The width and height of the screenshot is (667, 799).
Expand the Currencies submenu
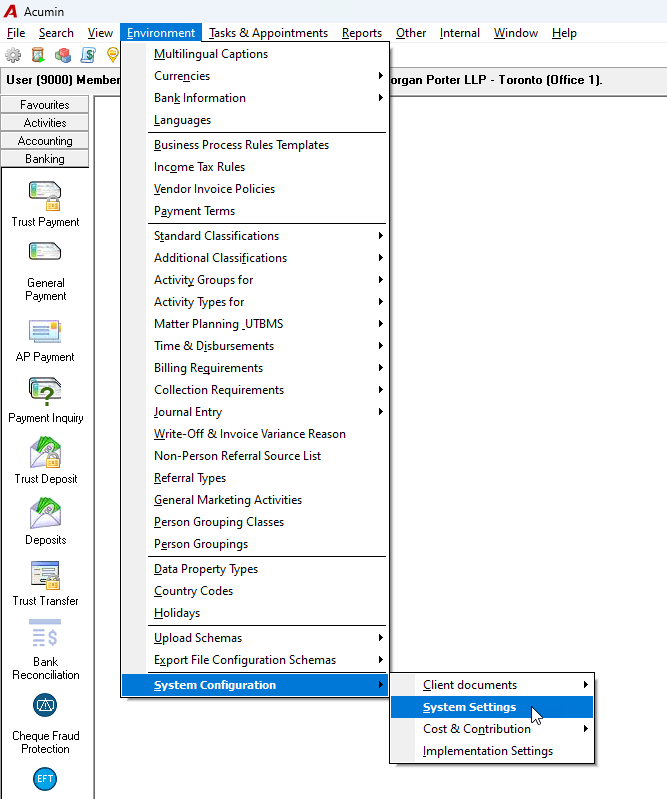coord(255,76)
